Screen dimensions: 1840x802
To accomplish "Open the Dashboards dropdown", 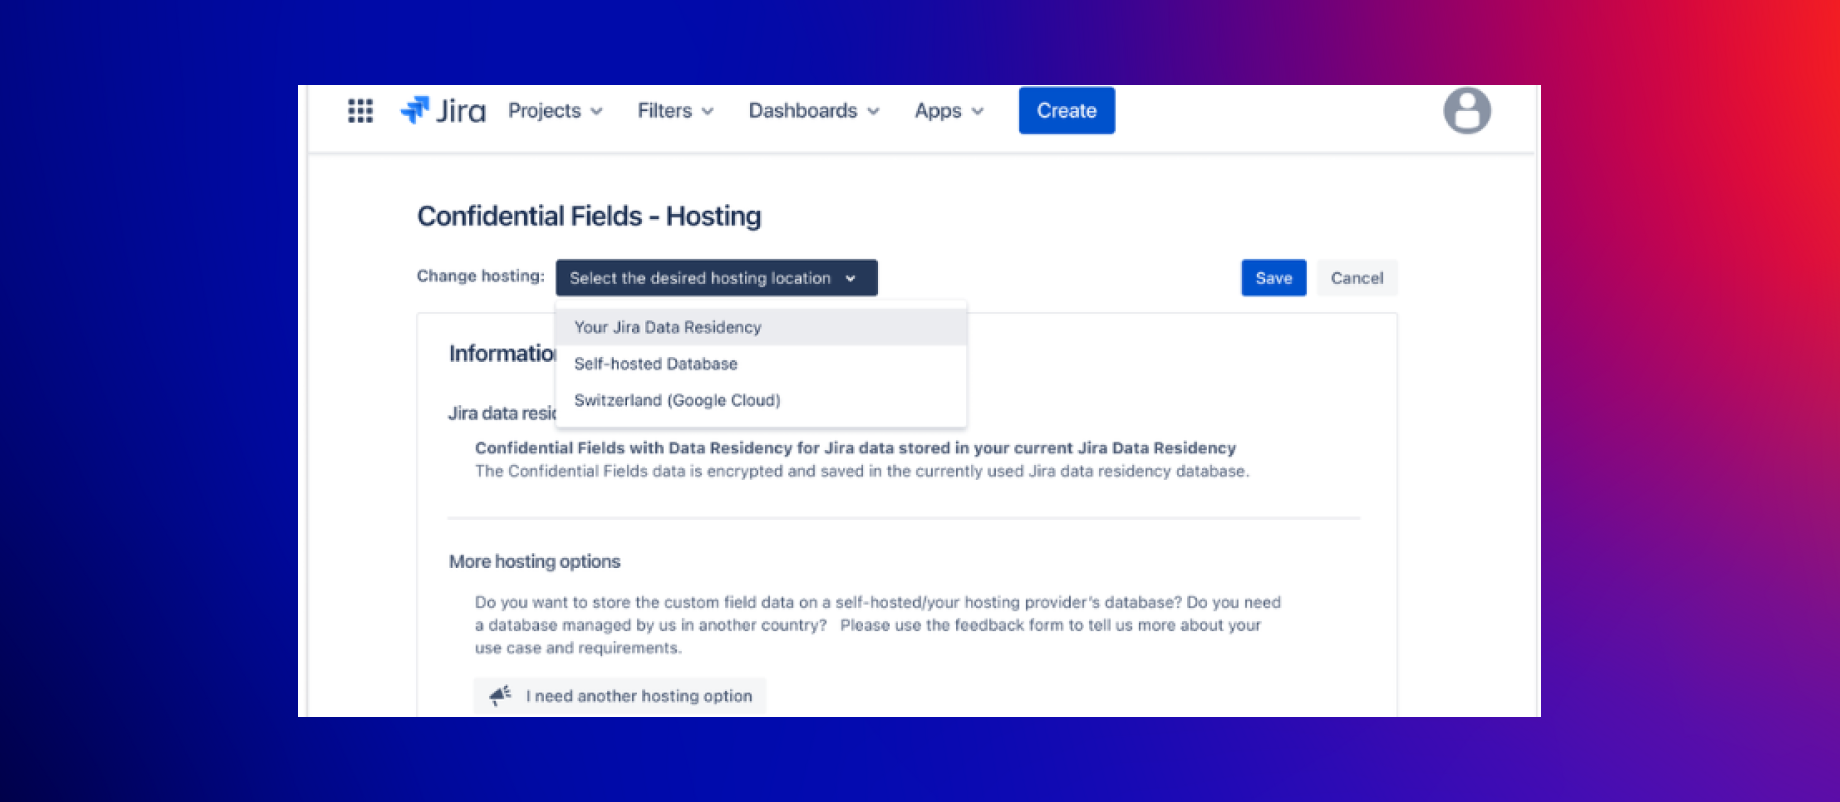I will tap(813, 111).
